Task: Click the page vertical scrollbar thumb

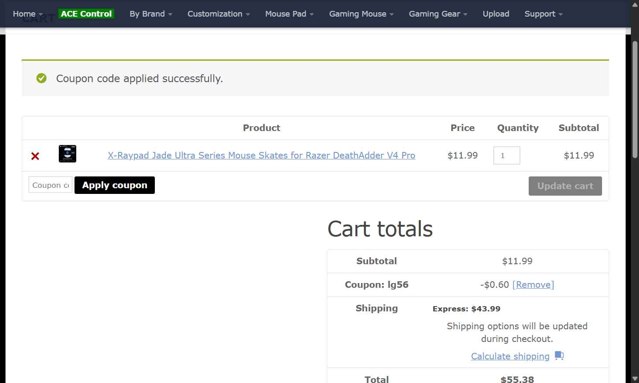Action: 635,99
